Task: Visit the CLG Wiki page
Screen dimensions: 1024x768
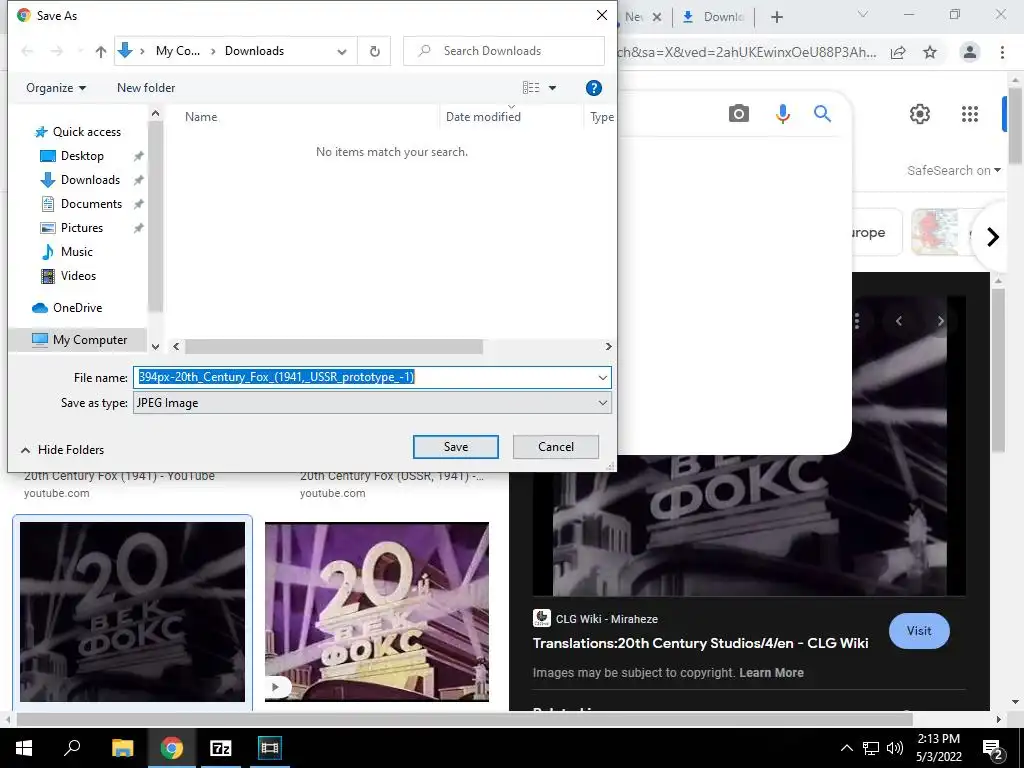Action: (x=919, y=631)
